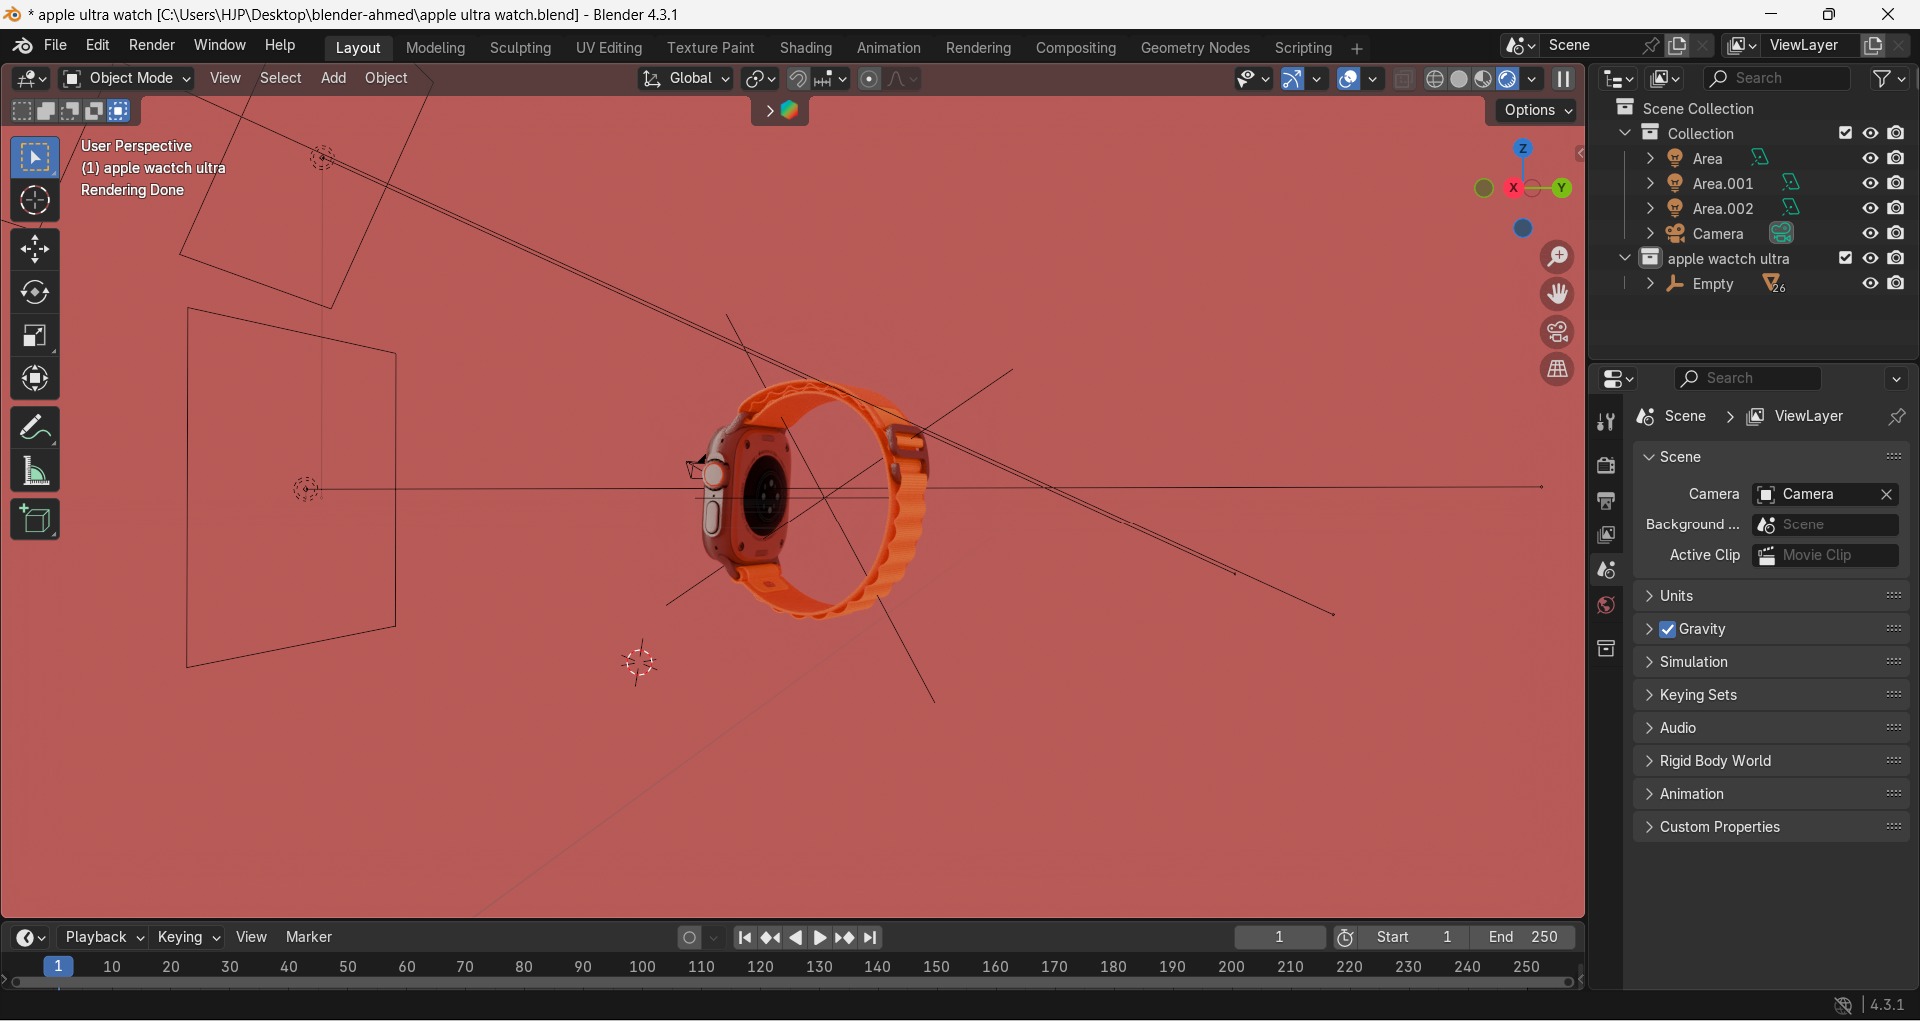The width and height of the screenshot is (1920, 1021).
Task: Click the timeline Marker button
Action: (x=309, y=938)
